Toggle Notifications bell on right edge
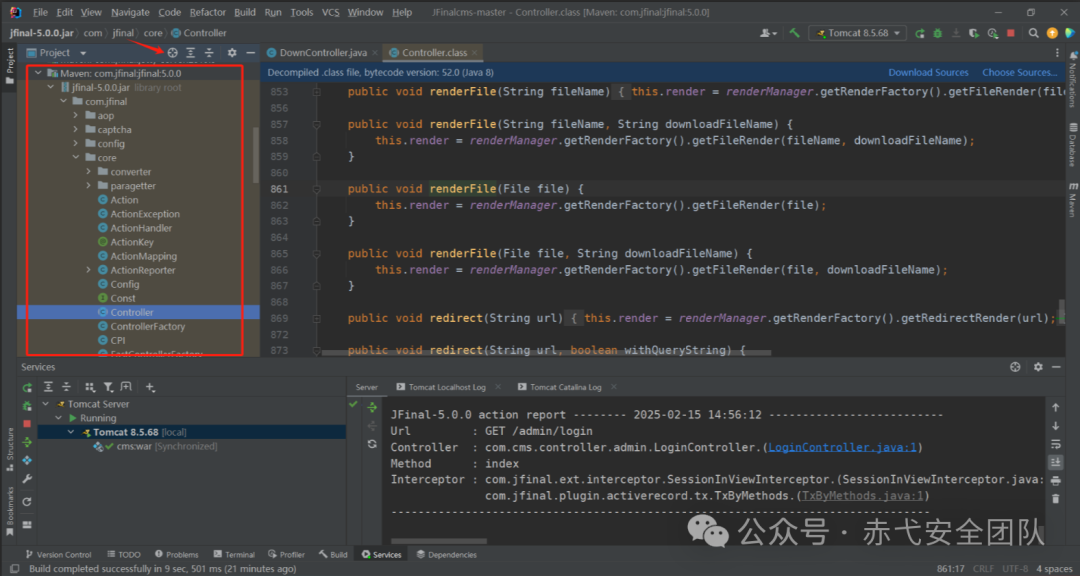 point(1072,78)
